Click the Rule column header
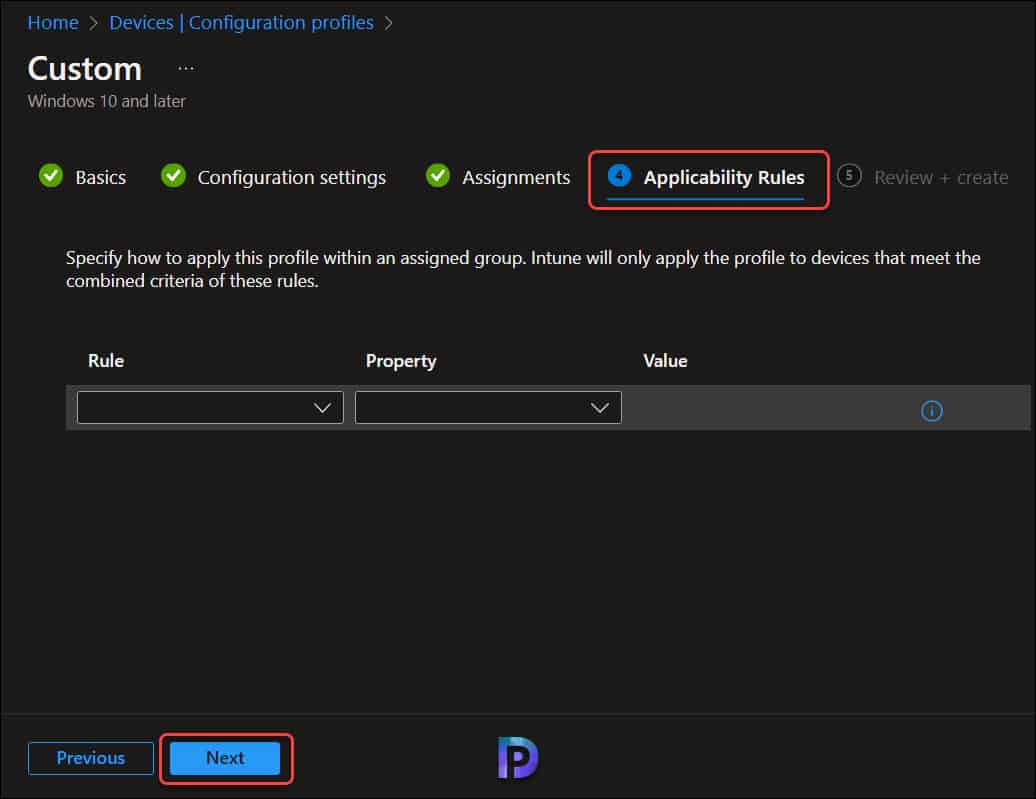Screen dimensions: 1036x799 click(x=106, y=361)
